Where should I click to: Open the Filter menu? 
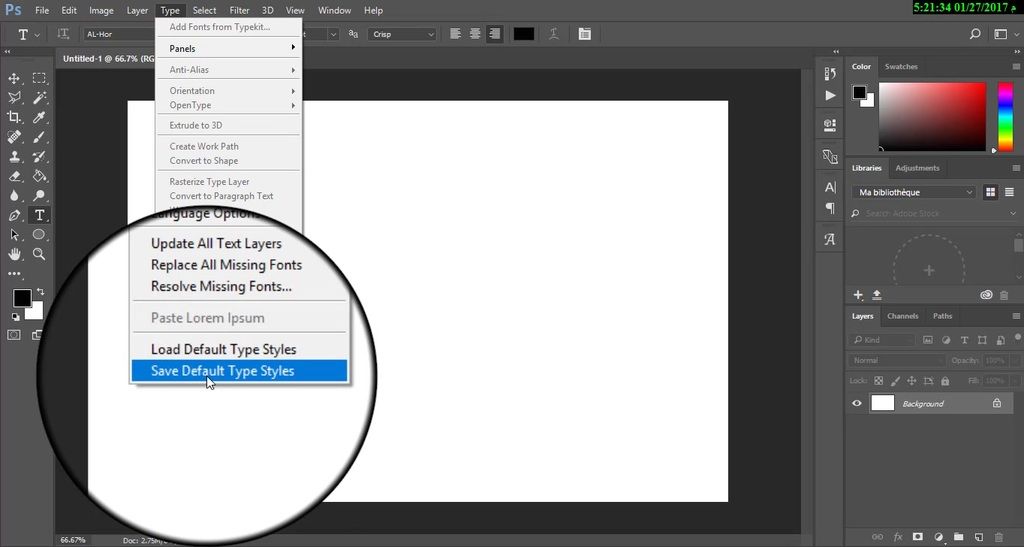(239, 10)
